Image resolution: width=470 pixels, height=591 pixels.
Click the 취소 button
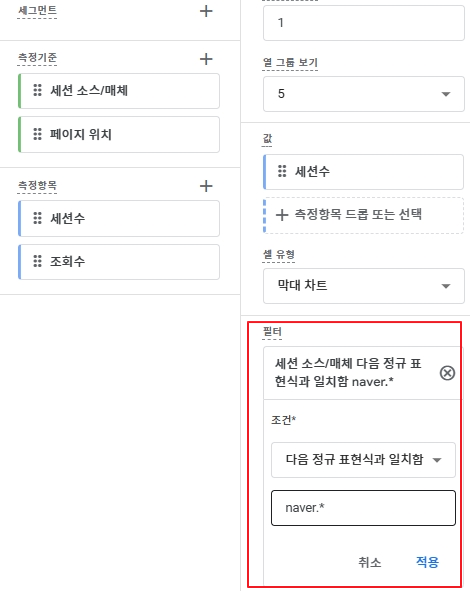point(369,562)
